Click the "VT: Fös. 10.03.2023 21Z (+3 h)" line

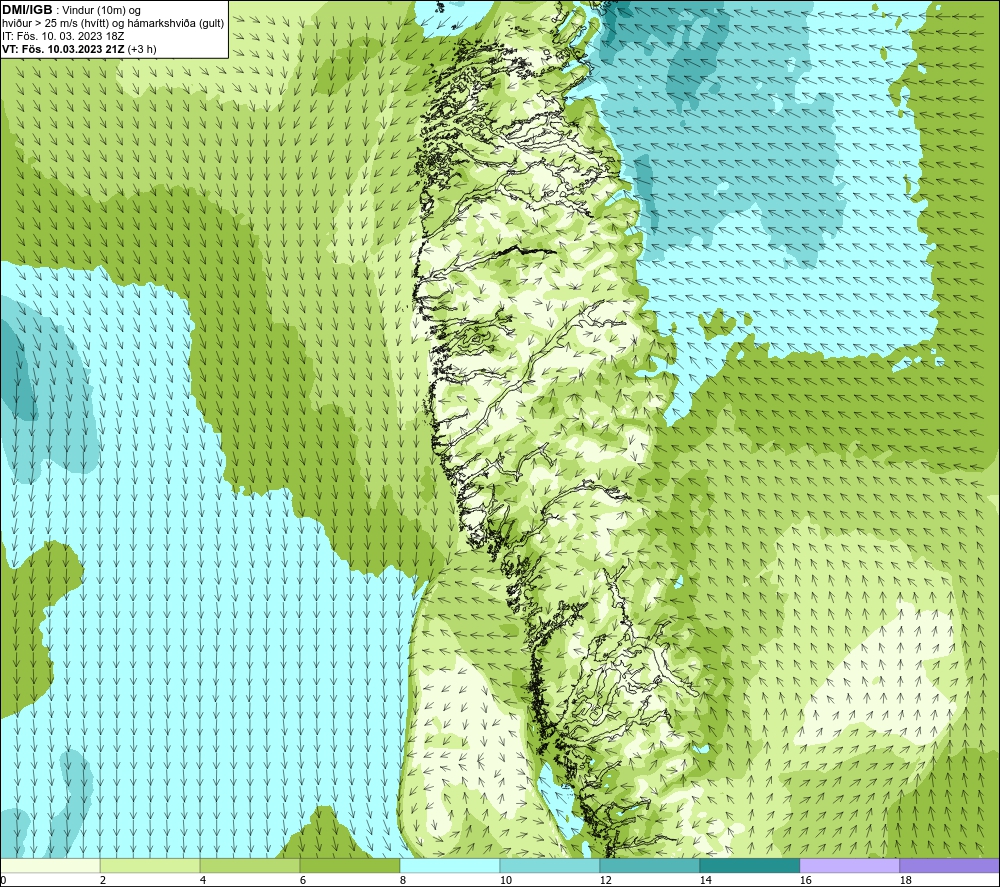tap(79, 48)
